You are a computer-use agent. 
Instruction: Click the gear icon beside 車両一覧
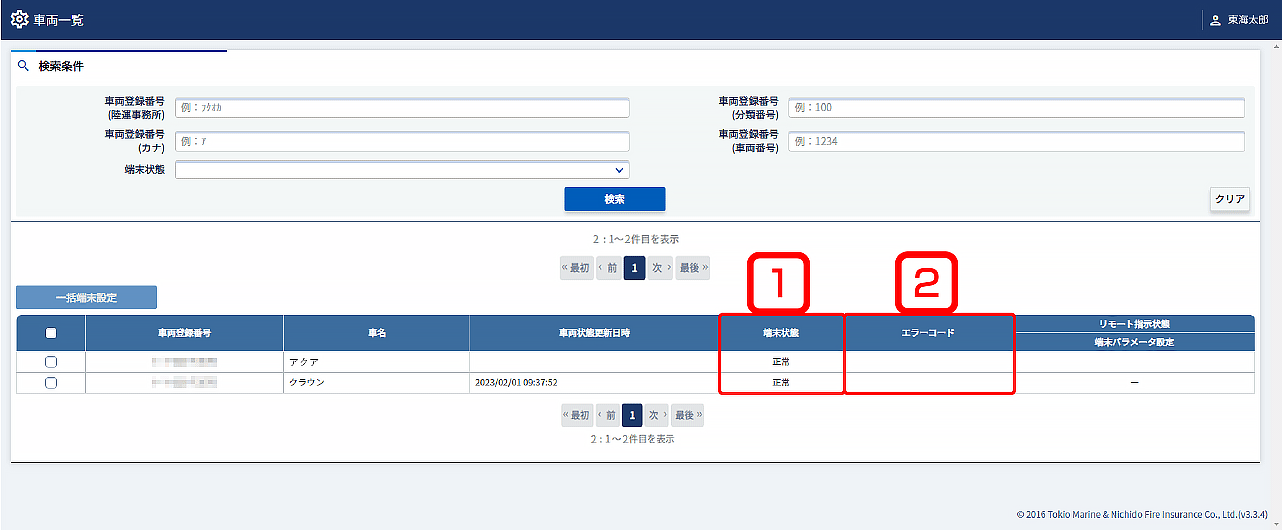tap(19, 20)
